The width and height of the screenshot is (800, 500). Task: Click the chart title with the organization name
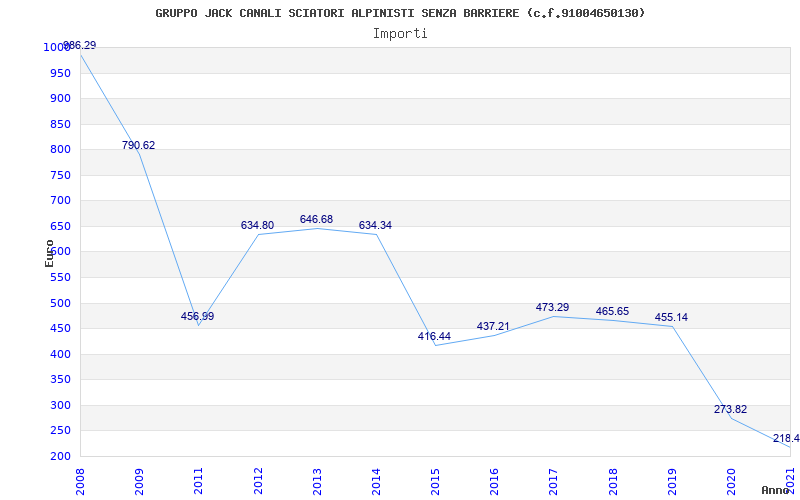click(400, 13)
